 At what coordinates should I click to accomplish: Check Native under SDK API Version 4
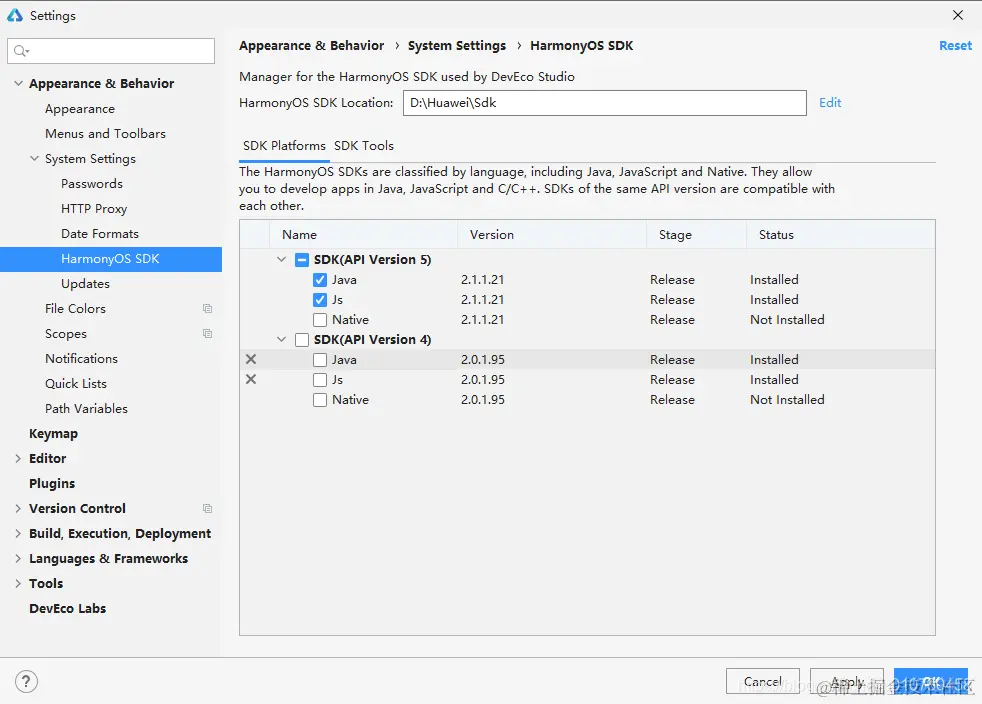(x=320, y=400)
